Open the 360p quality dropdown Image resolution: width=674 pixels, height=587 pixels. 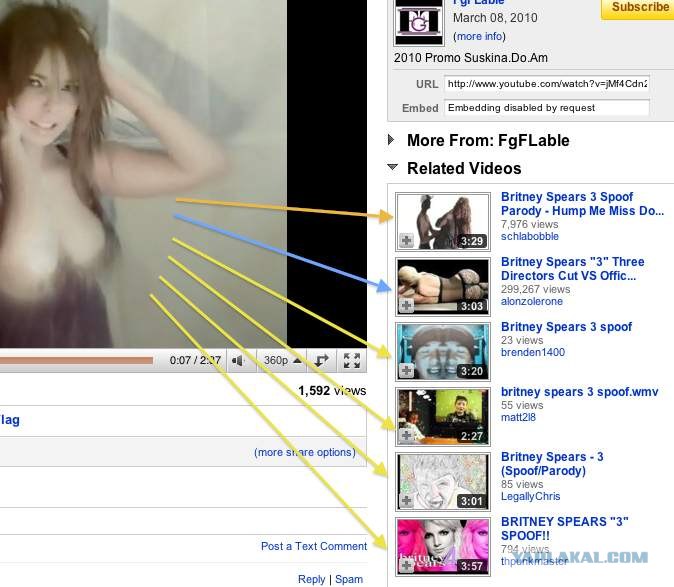pos(281,361)
